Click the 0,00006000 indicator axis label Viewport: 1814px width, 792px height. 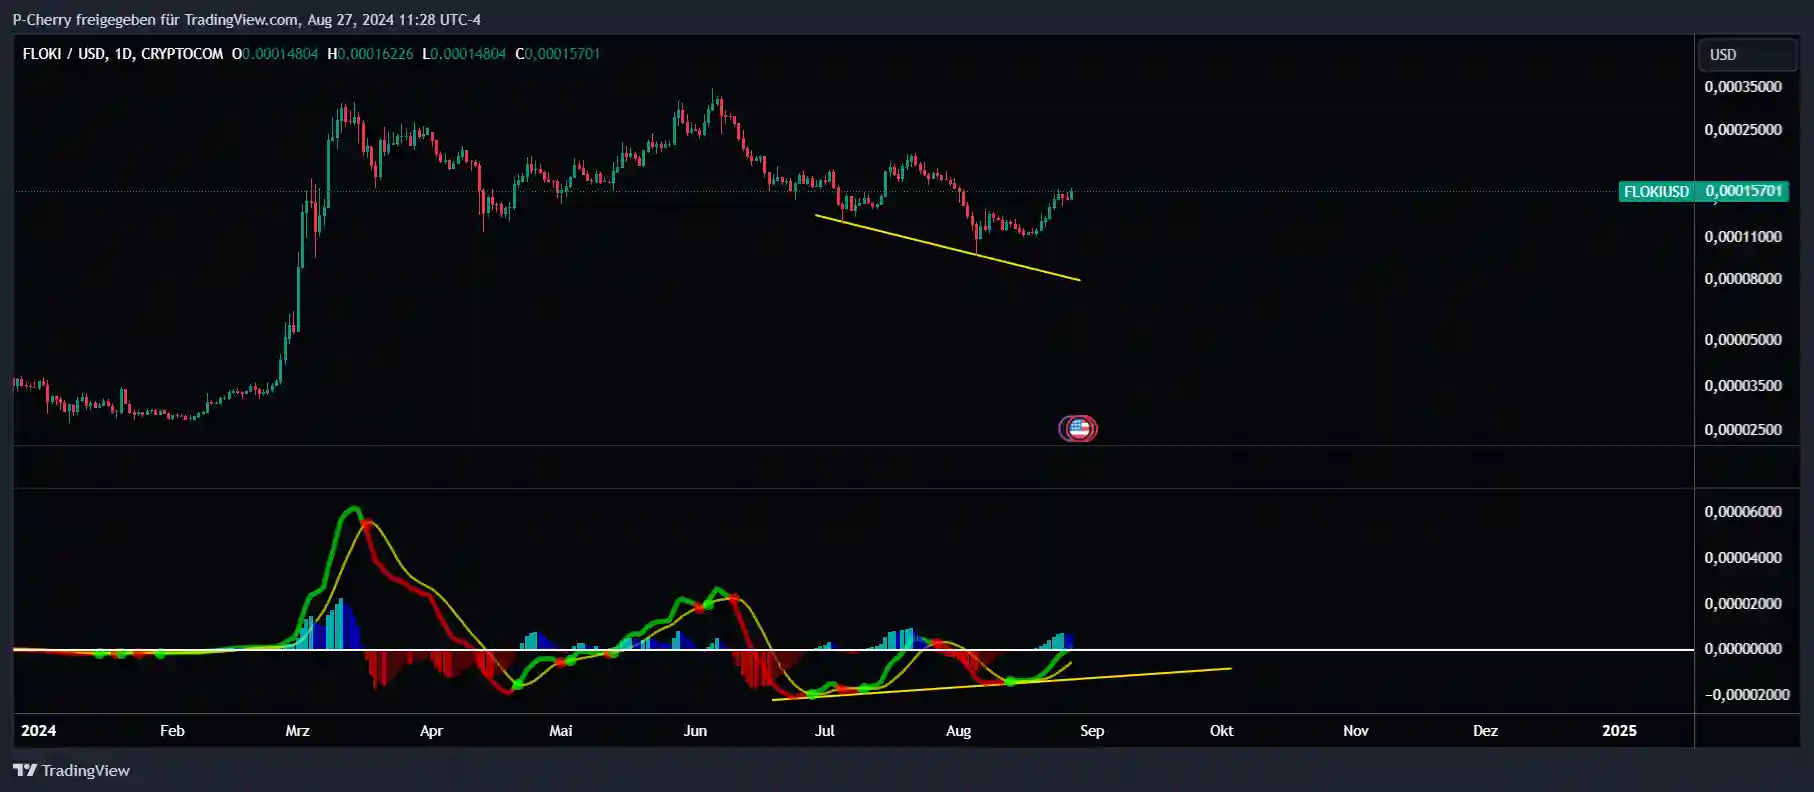click(x=1743, y=512)
